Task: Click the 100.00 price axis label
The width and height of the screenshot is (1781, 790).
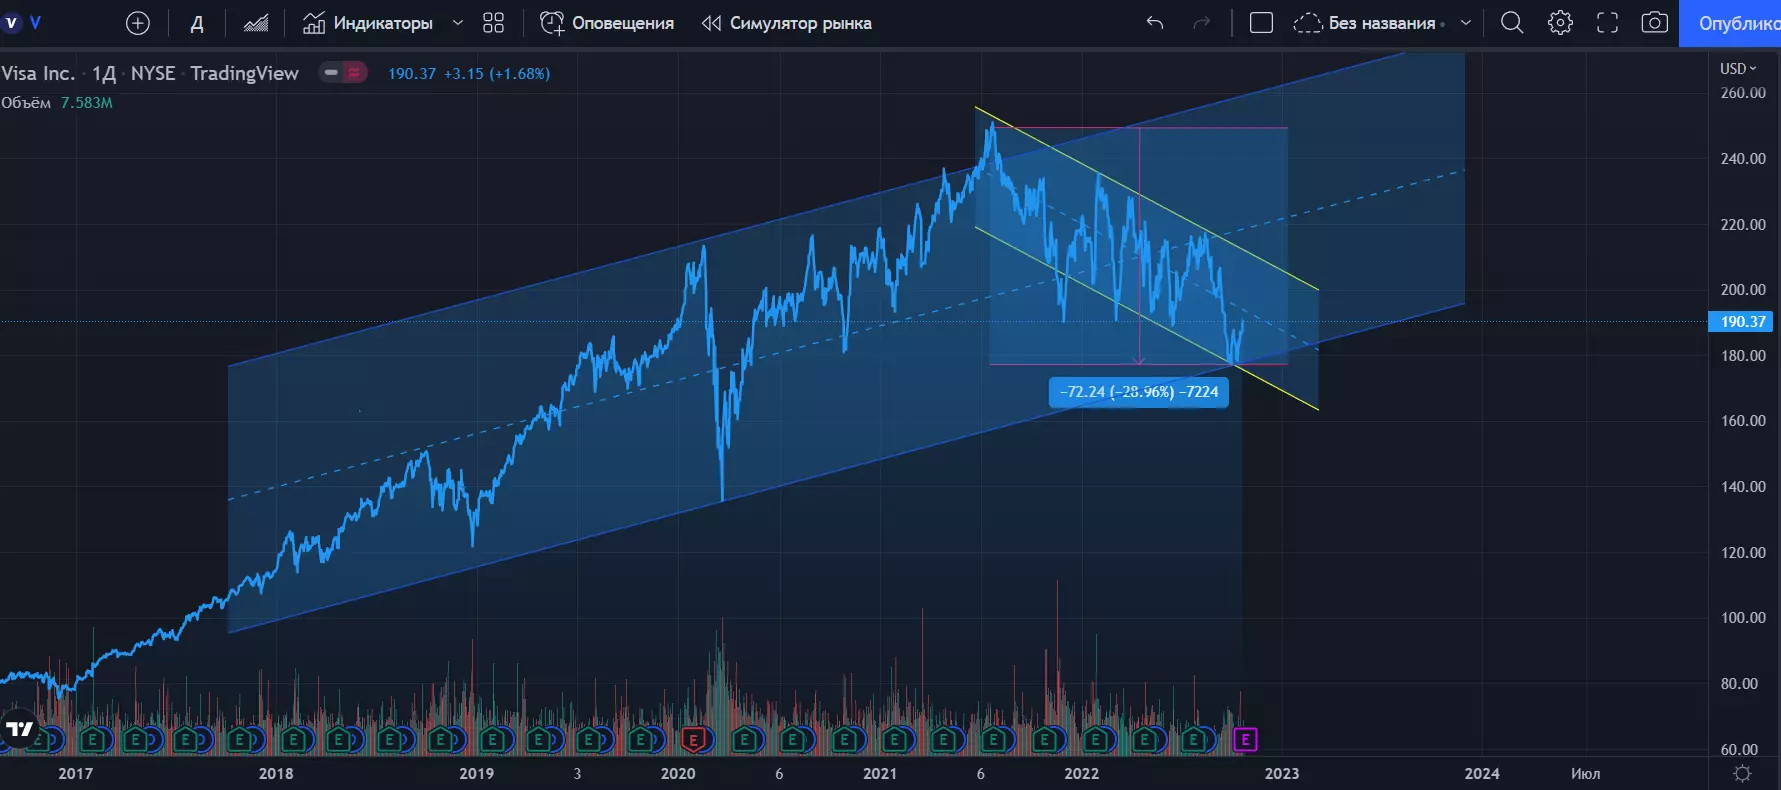Action: coord(1743,618)
